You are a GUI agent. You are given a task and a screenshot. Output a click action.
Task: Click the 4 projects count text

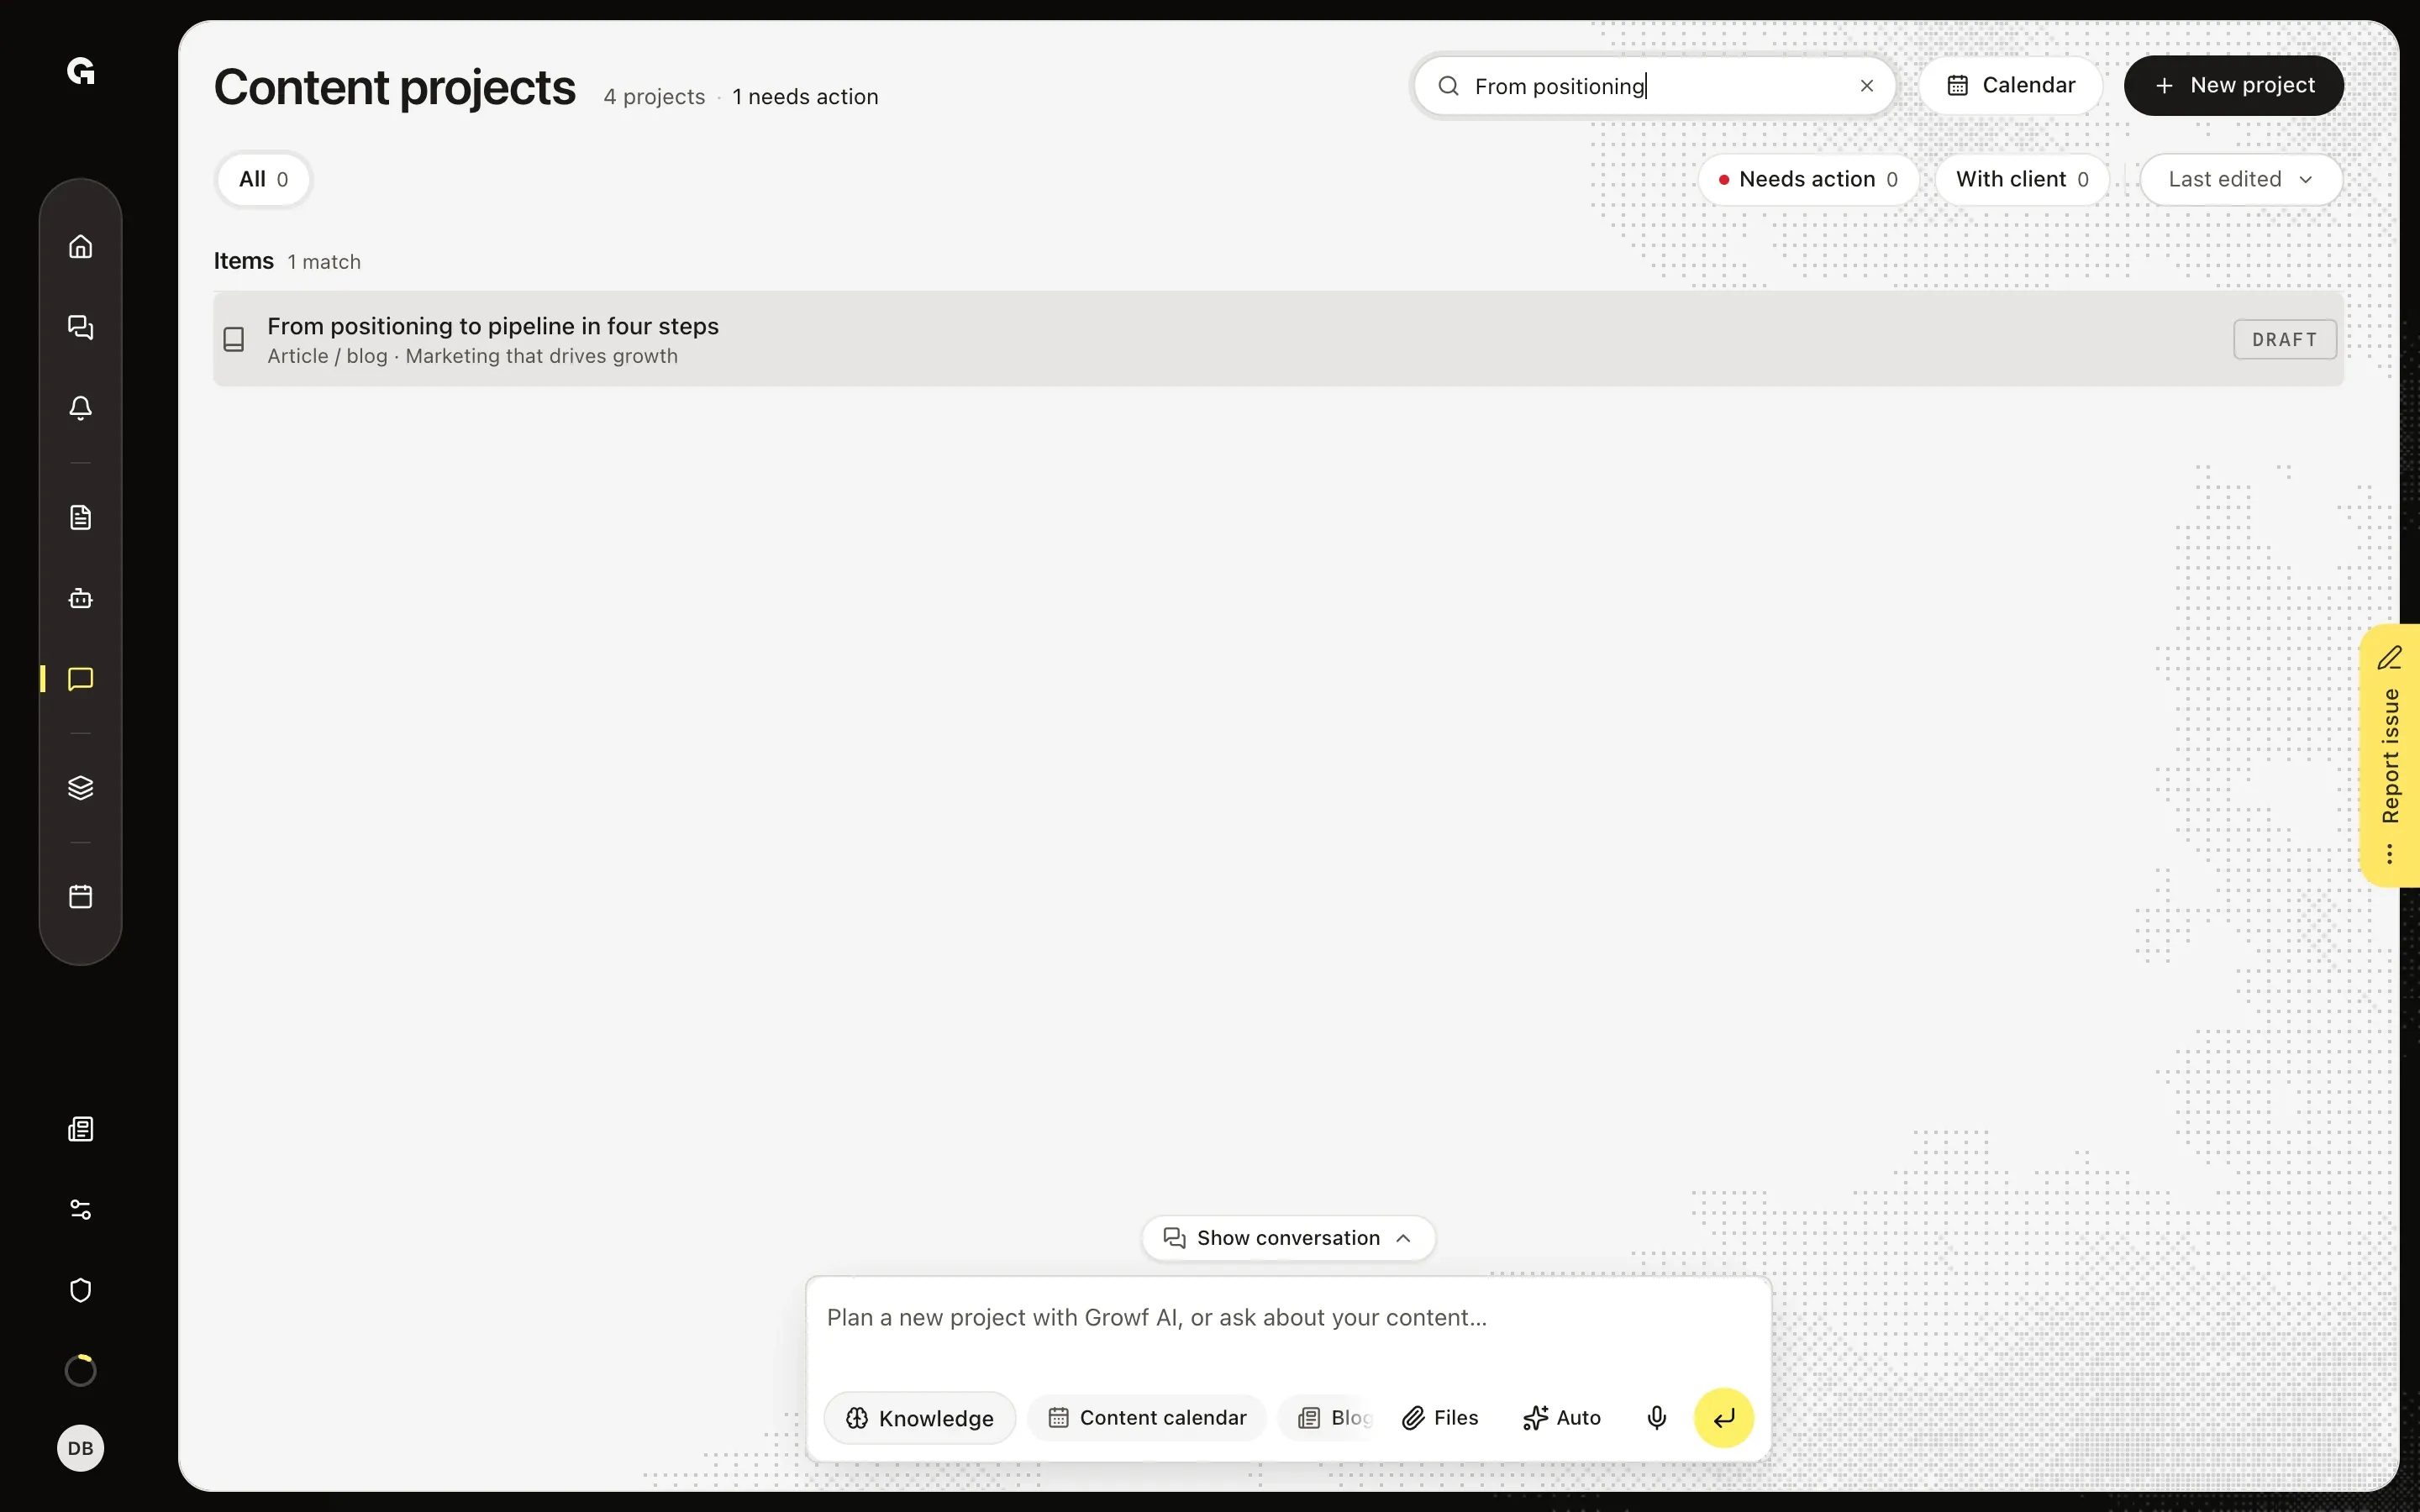pos(654,97)
